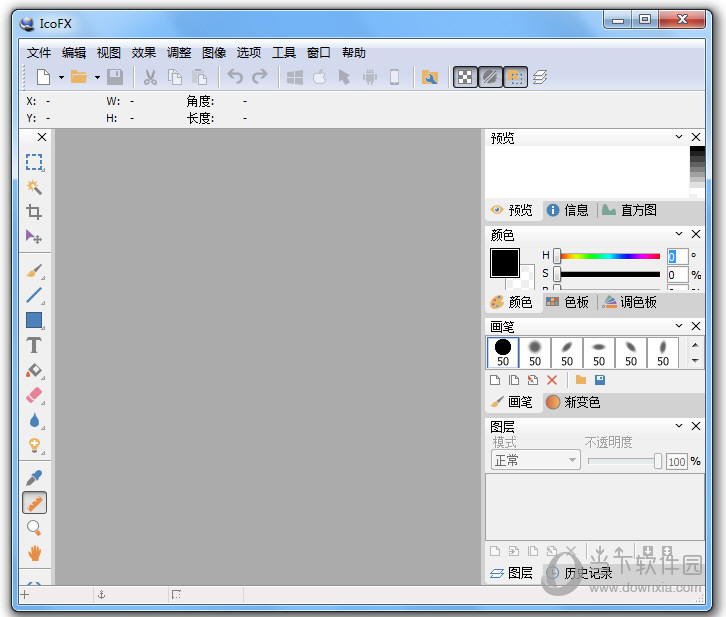This screenshot has width=726, height=617.
Task: Close the 画笔 panel
Action: click(x=695, y=326)
